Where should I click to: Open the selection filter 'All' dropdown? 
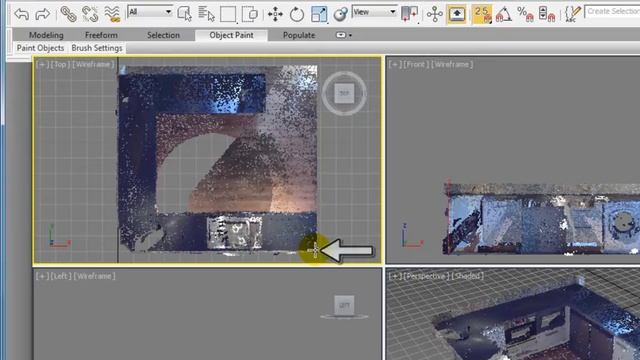[x=150, y=12]
